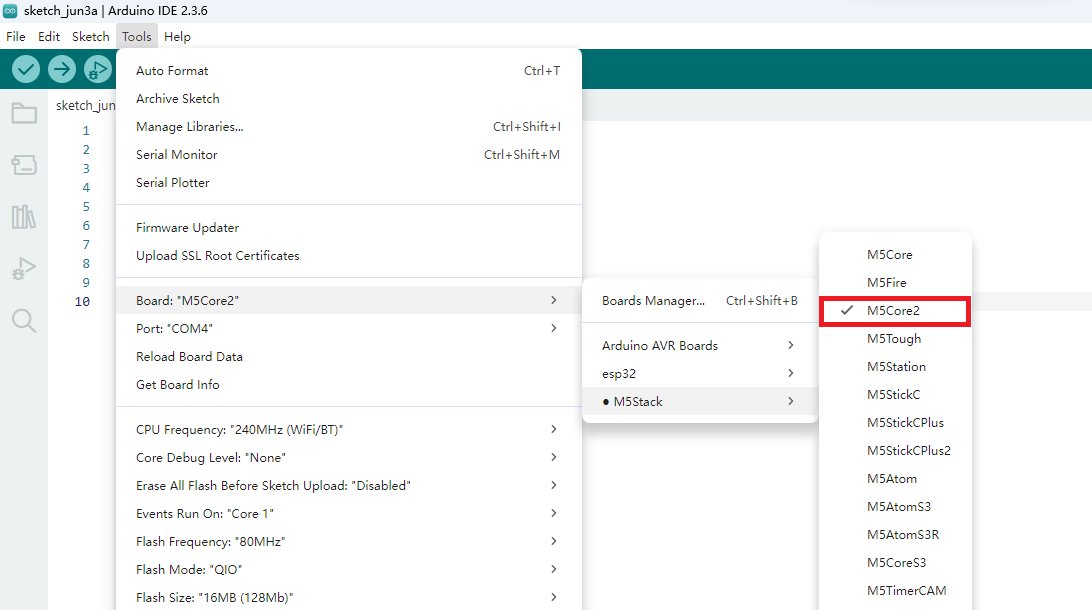Select the M5Tough board

click(895, 338)
